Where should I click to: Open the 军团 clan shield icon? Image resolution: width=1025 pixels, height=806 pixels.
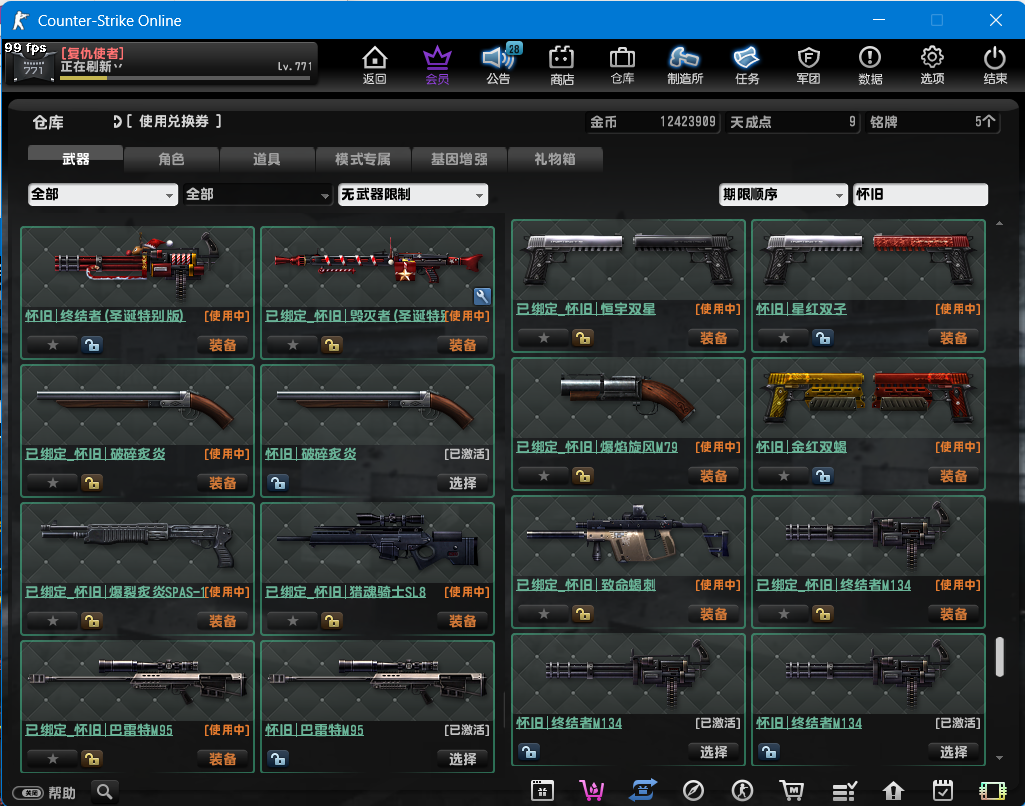[x=809, y=65]
